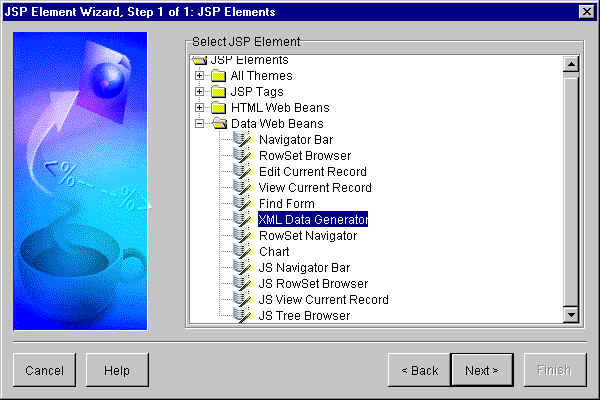
Task: Click the HTML Web Beans folder icon
Action: [x=217, y=108]
